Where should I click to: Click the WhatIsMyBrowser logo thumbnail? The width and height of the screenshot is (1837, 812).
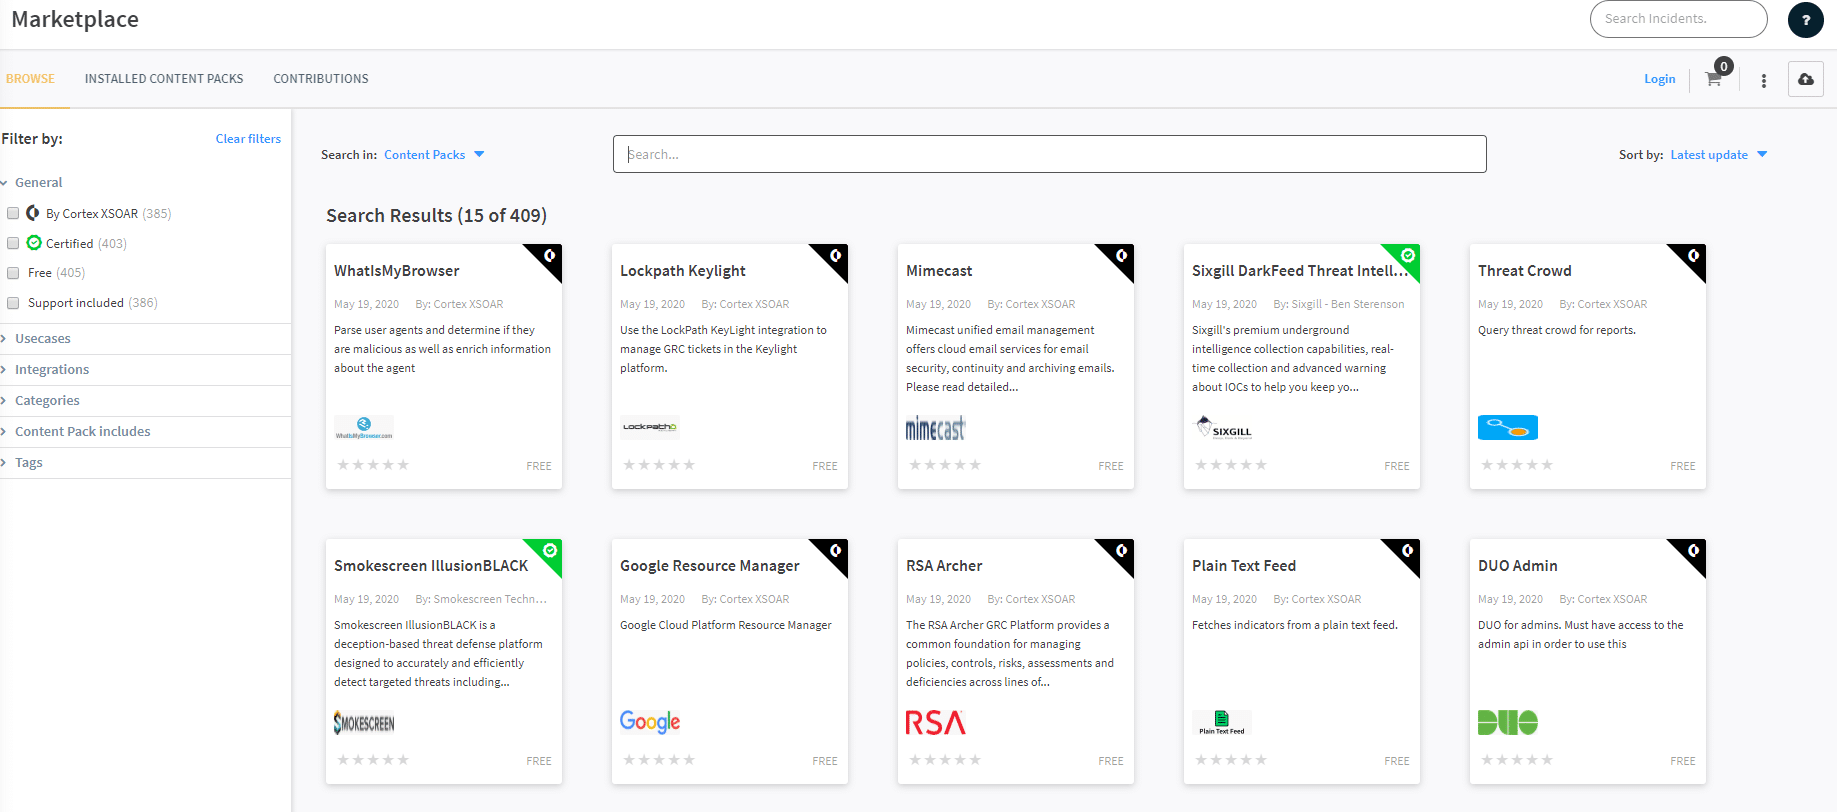coord(364,428)
